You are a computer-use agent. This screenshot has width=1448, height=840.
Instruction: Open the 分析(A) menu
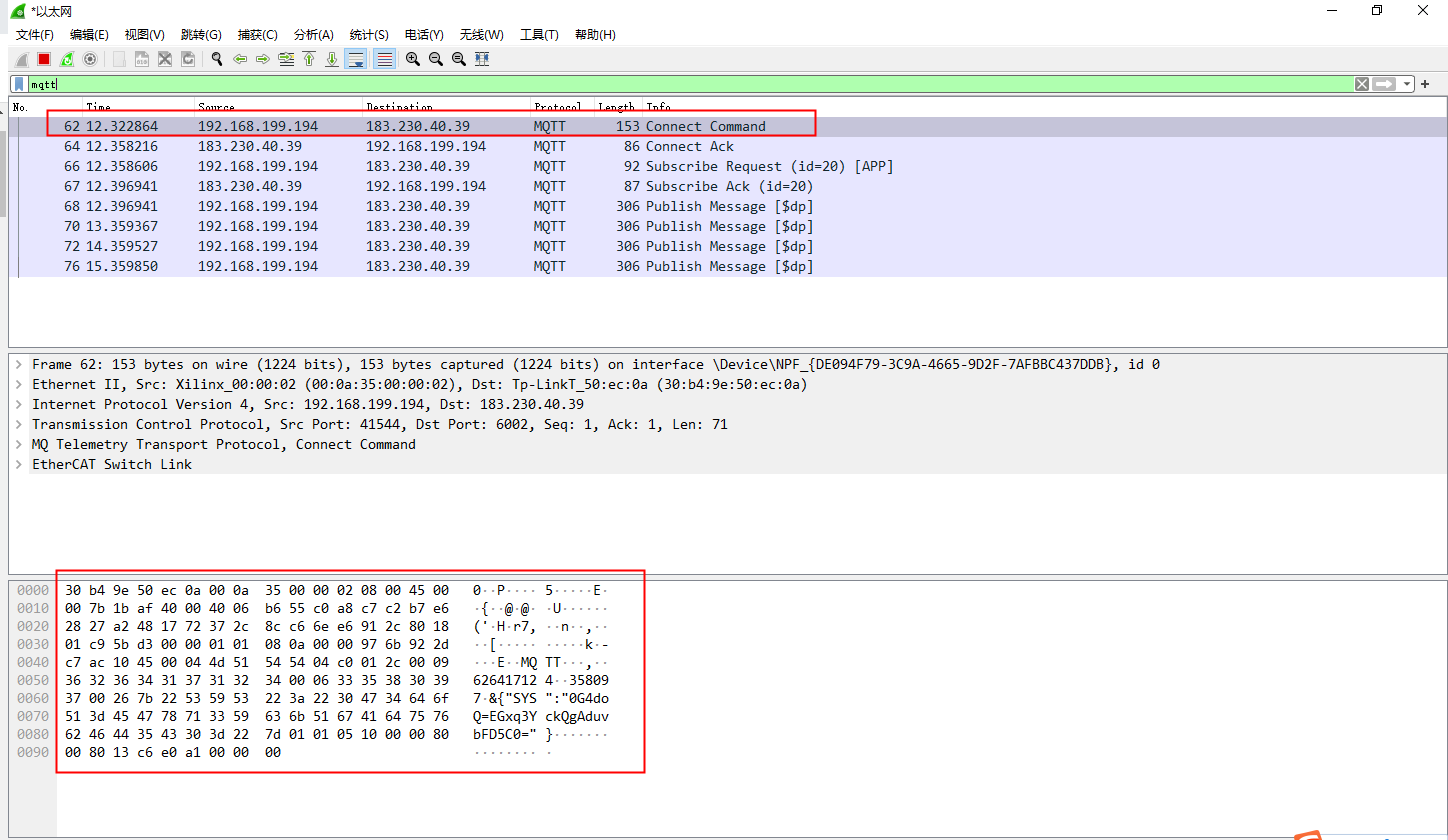[313, 35]
